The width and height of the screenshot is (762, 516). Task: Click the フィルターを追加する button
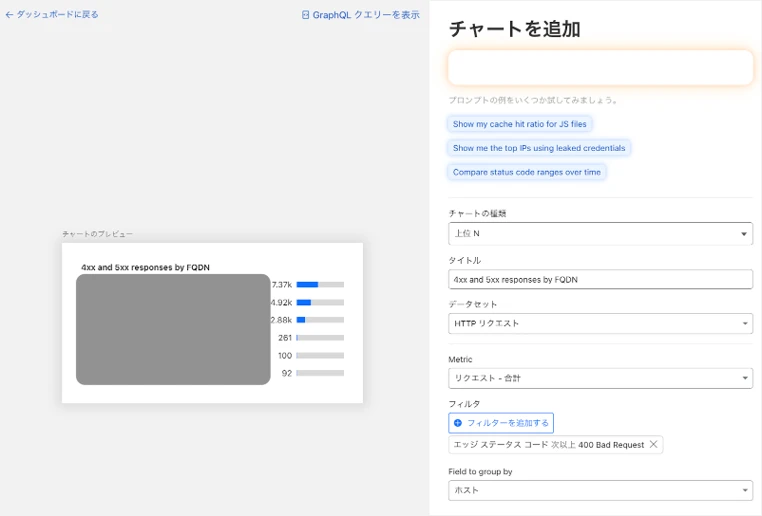point(501,423)
